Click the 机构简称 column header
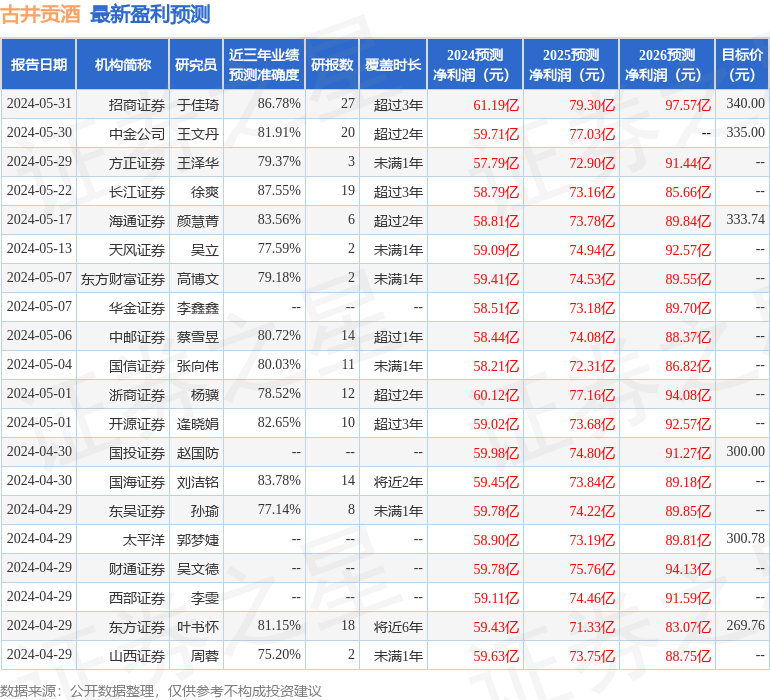This screenshot has height=700, width=770. coord(123,64)
